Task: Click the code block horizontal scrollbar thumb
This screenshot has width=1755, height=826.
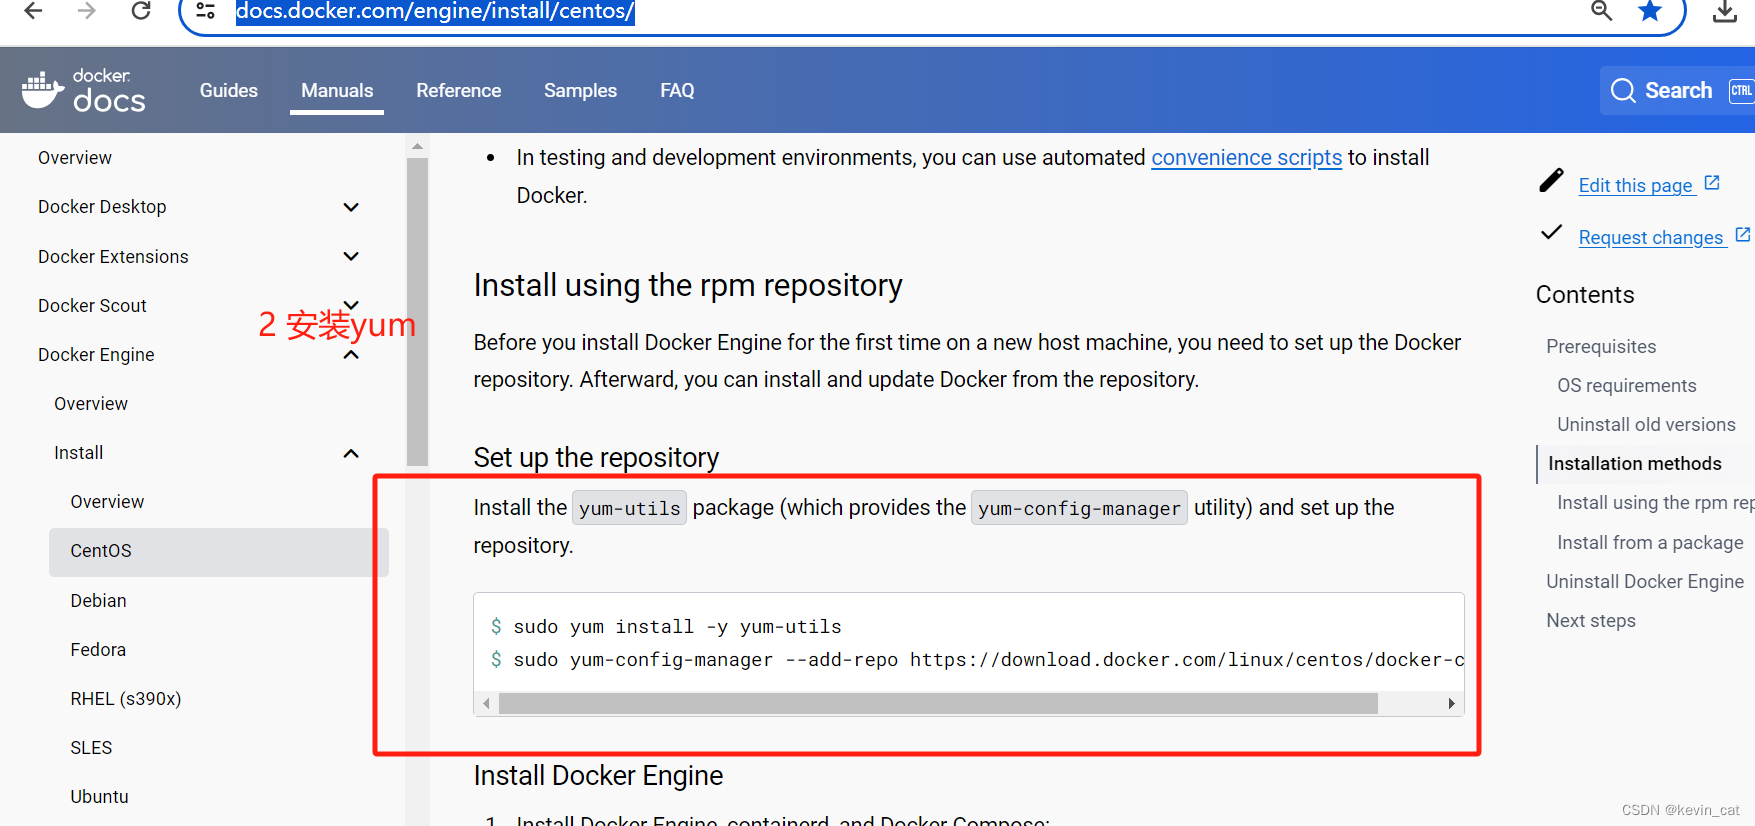Action: [x=938, y=704]
